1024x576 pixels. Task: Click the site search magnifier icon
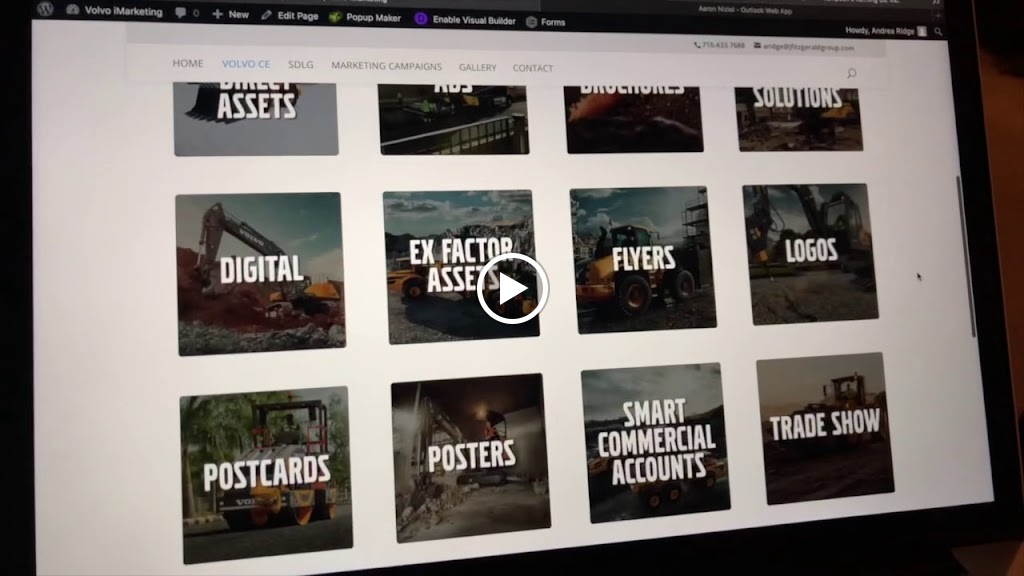[x=851, y=73]
